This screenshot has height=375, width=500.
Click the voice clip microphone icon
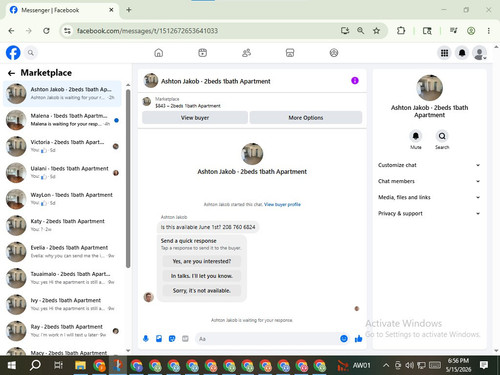click(x=146, y=339)
